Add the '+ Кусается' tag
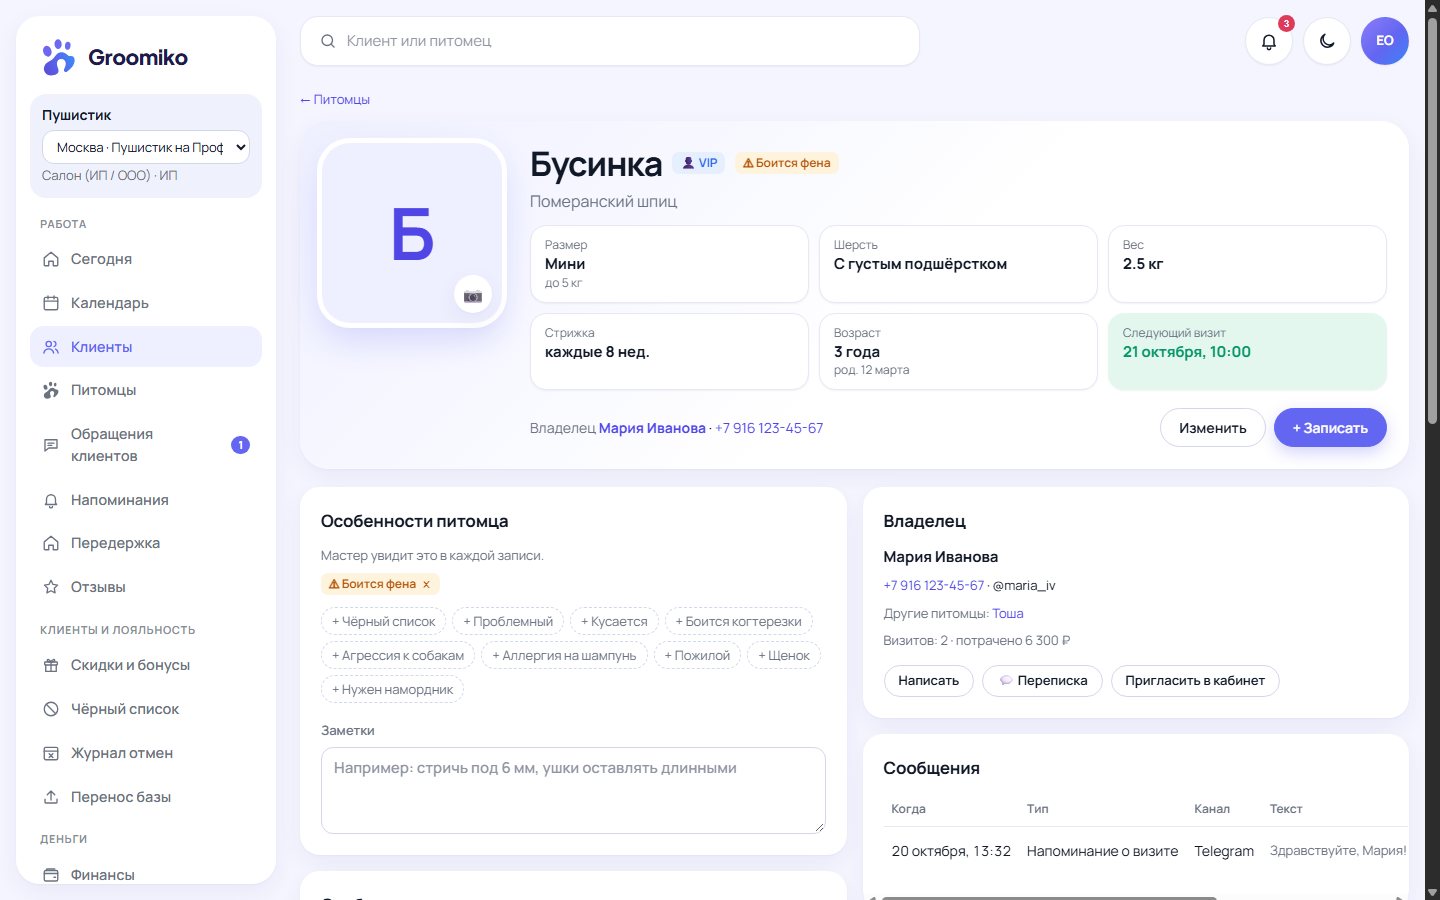Image resolution: width=1440 pixels, height=900 pixels. tap(614, 622)
